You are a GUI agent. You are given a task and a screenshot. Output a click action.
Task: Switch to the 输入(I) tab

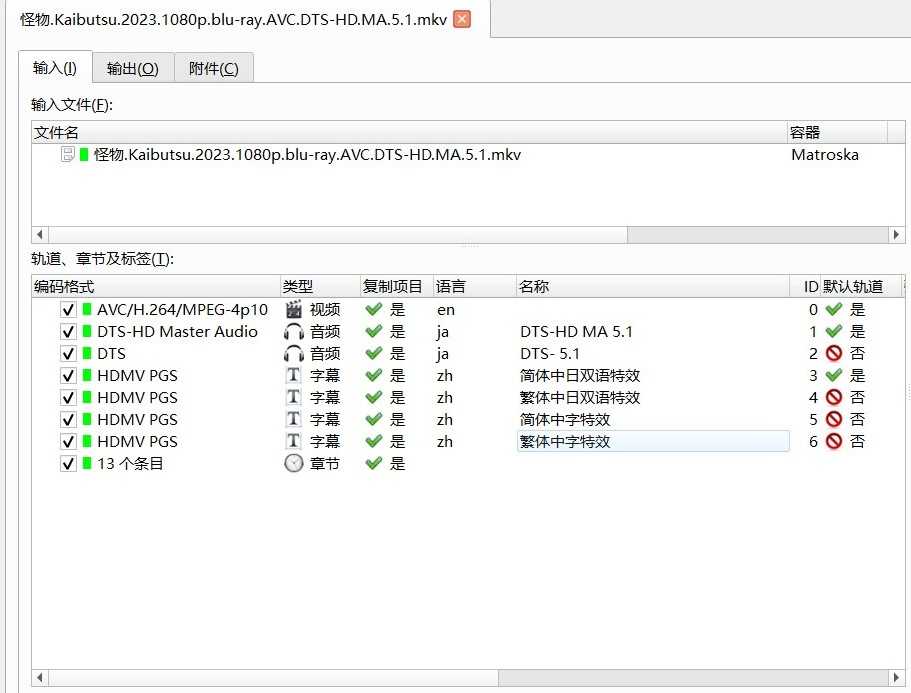(x=55, y=68)
